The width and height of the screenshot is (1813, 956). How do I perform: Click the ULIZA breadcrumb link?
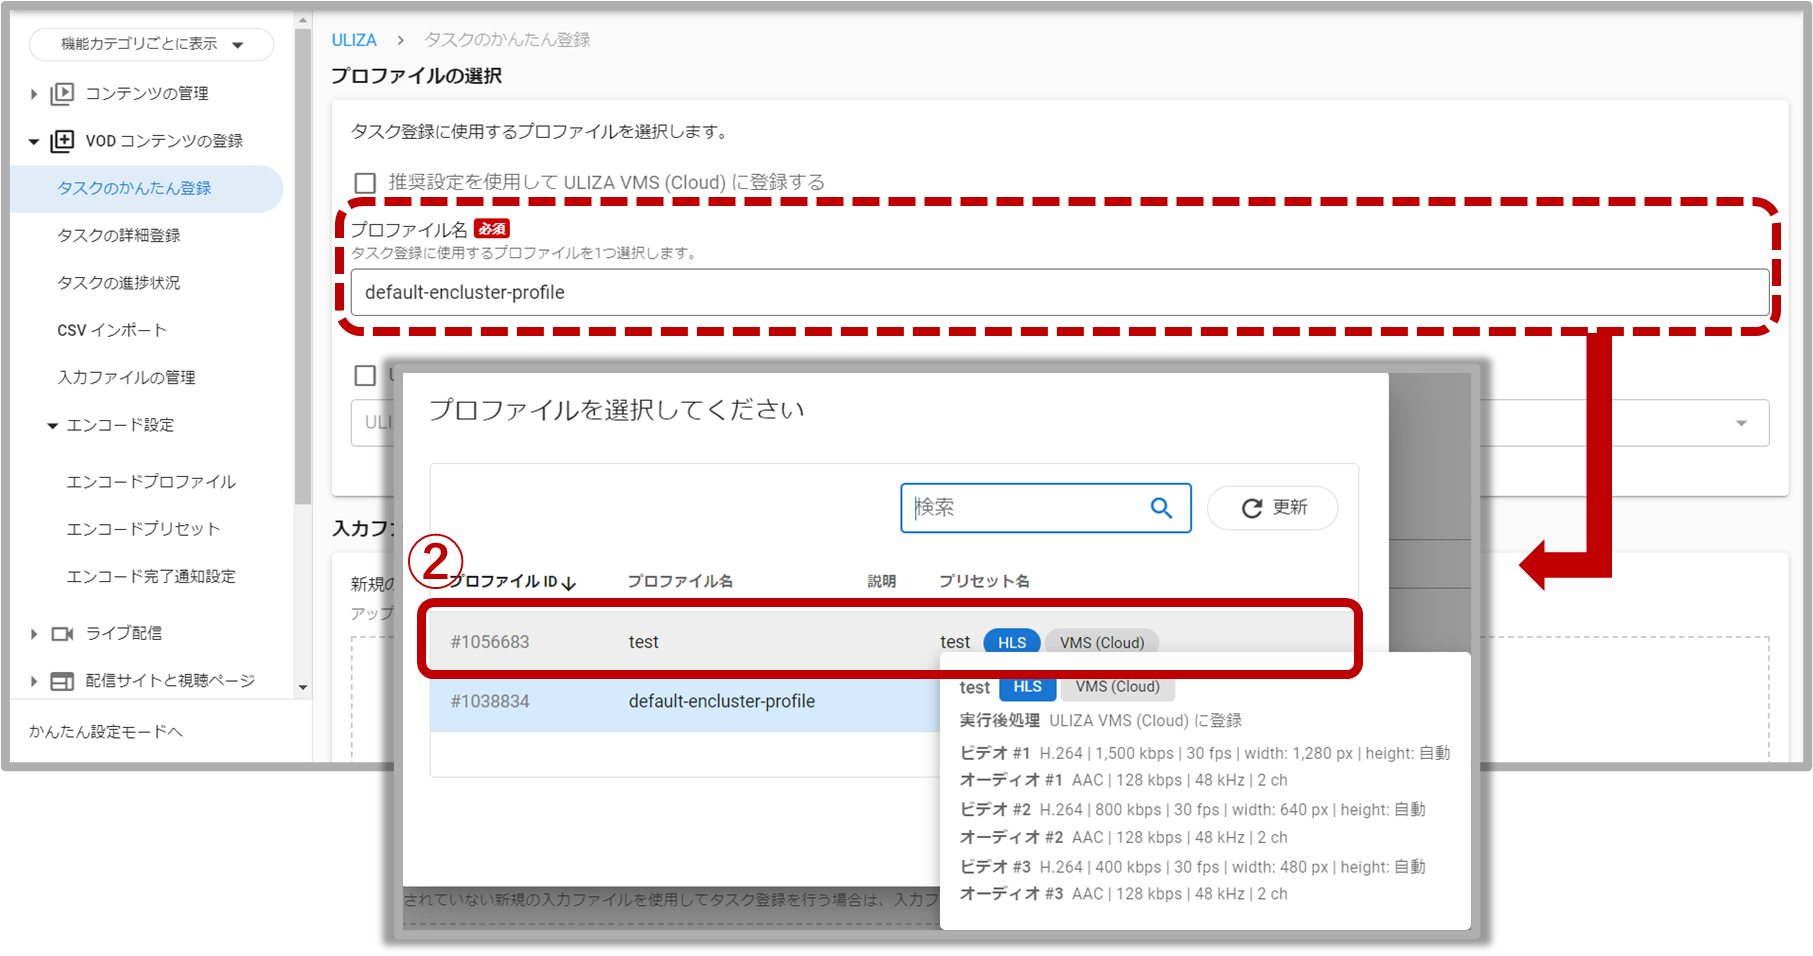[x=354, y=40]
